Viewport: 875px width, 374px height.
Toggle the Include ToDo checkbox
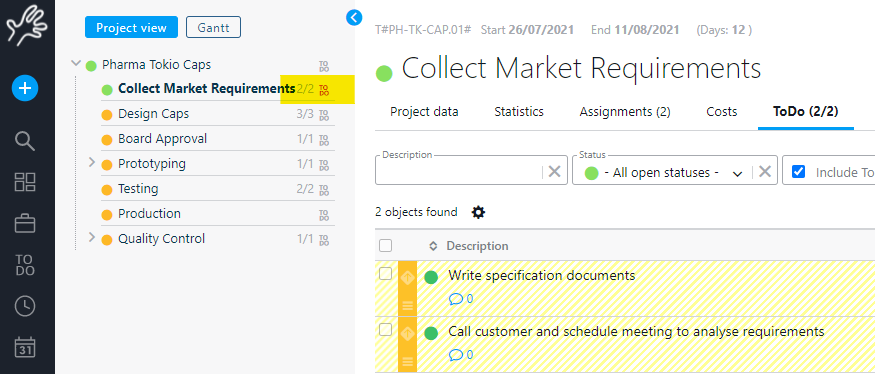[799, 172]
